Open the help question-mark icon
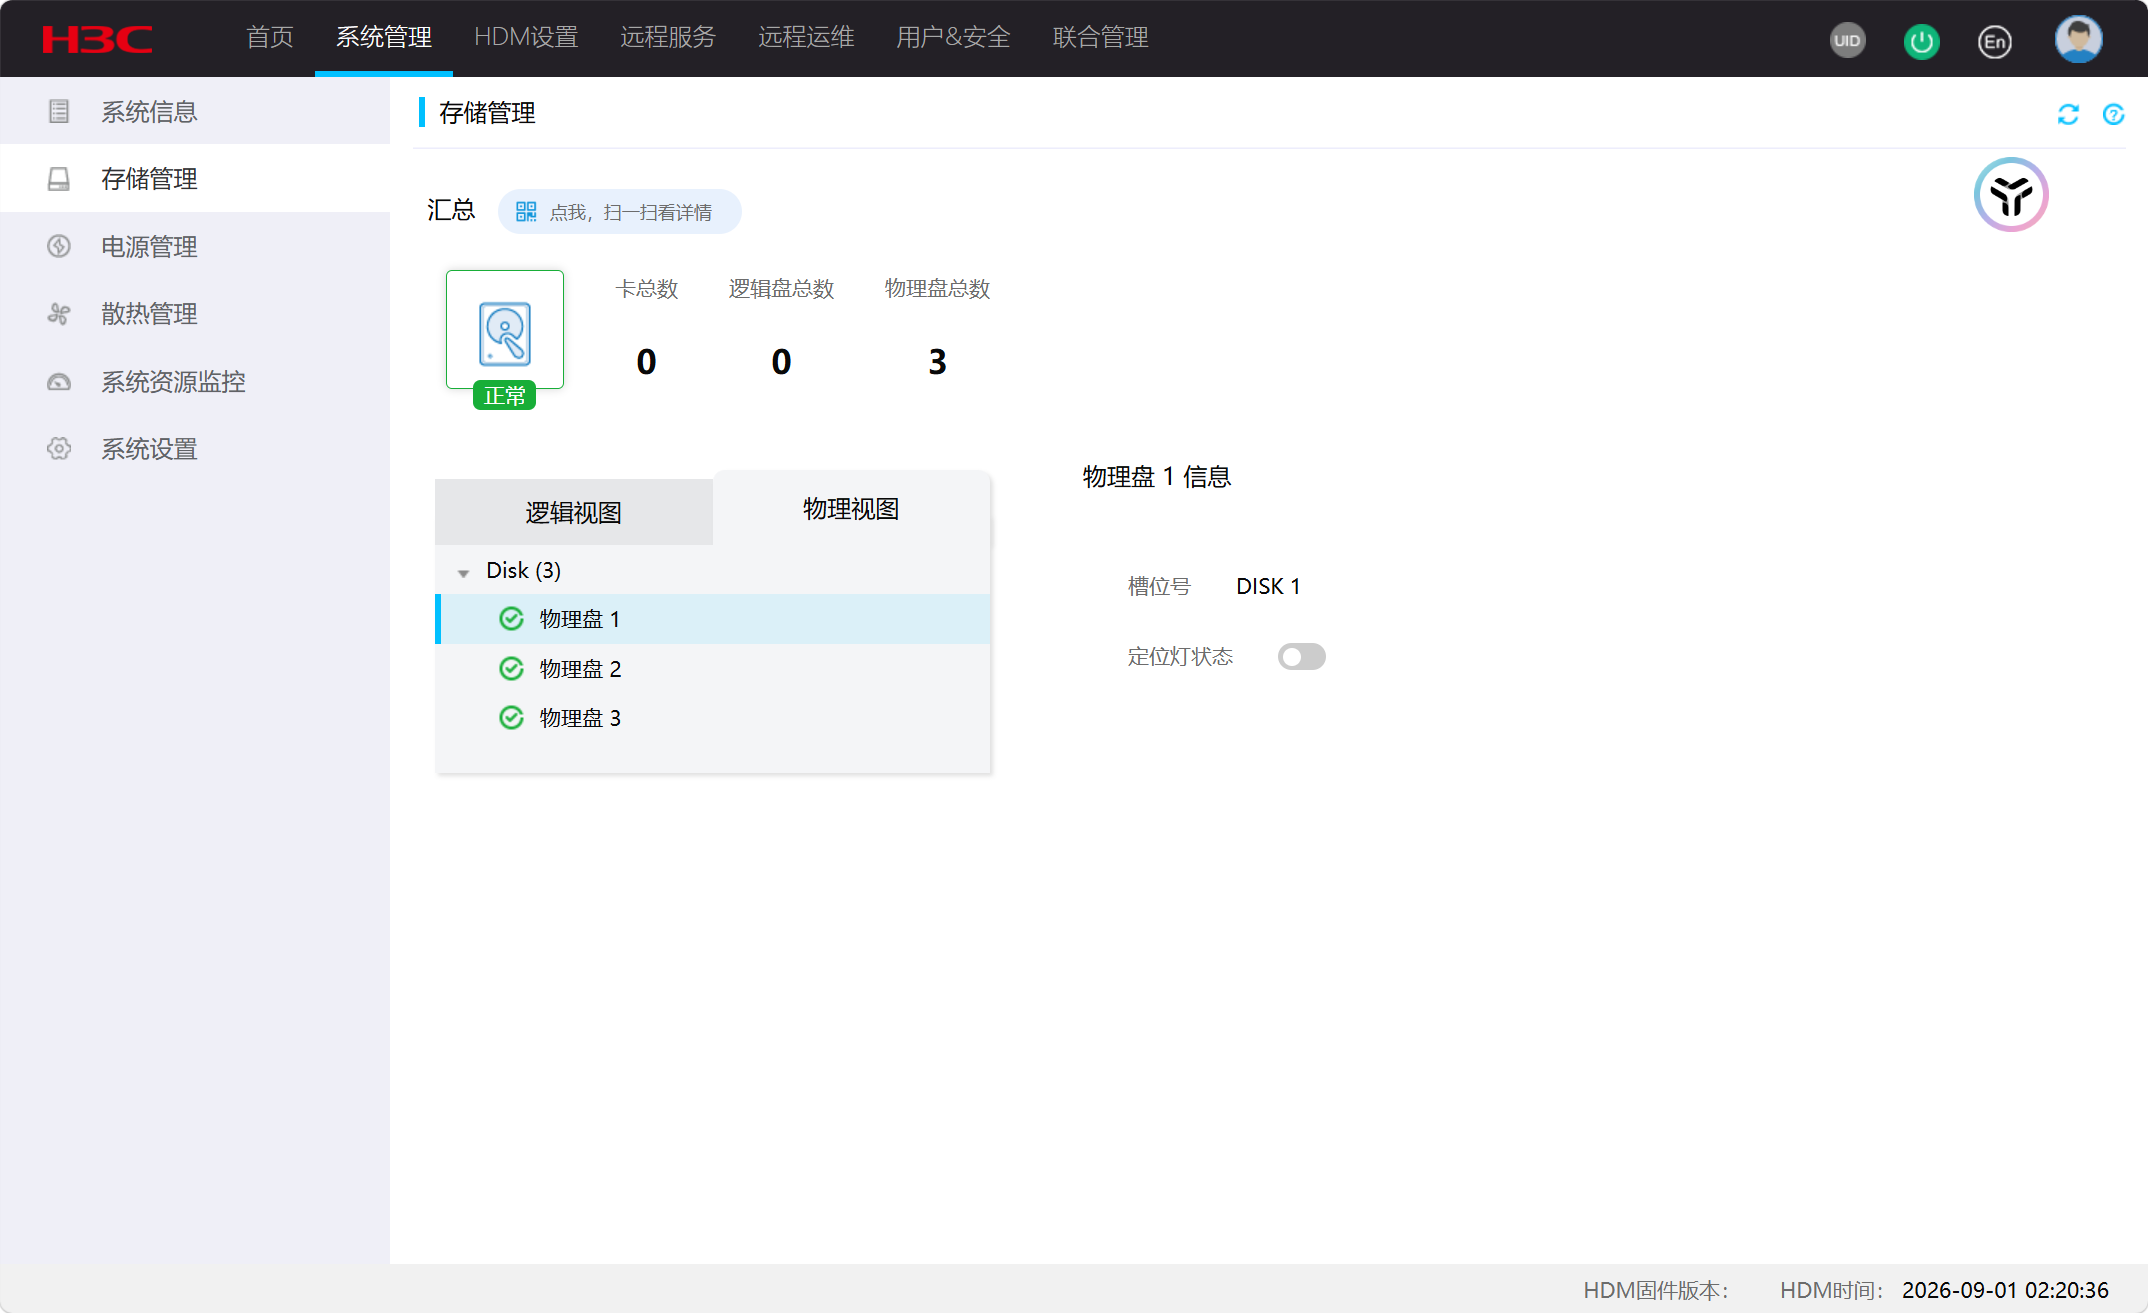Image resolution: width=2148 pixels, height=1313 pixels. tap(2113, 114)
